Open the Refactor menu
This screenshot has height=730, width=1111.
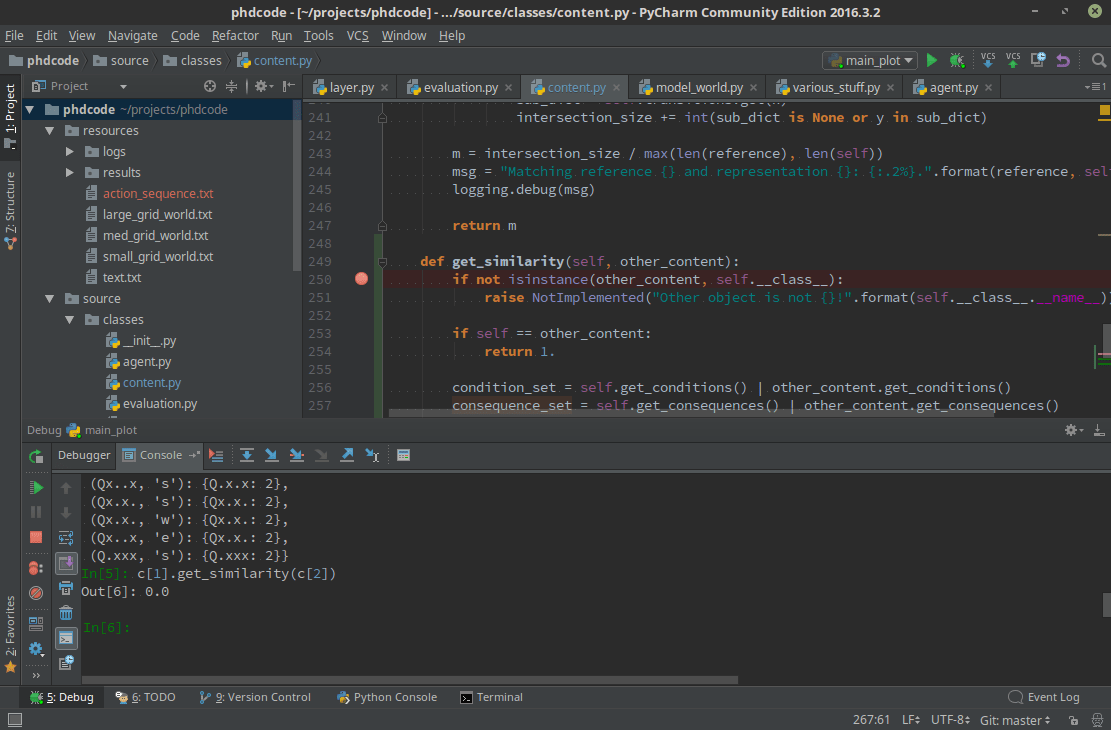point(235,35)
